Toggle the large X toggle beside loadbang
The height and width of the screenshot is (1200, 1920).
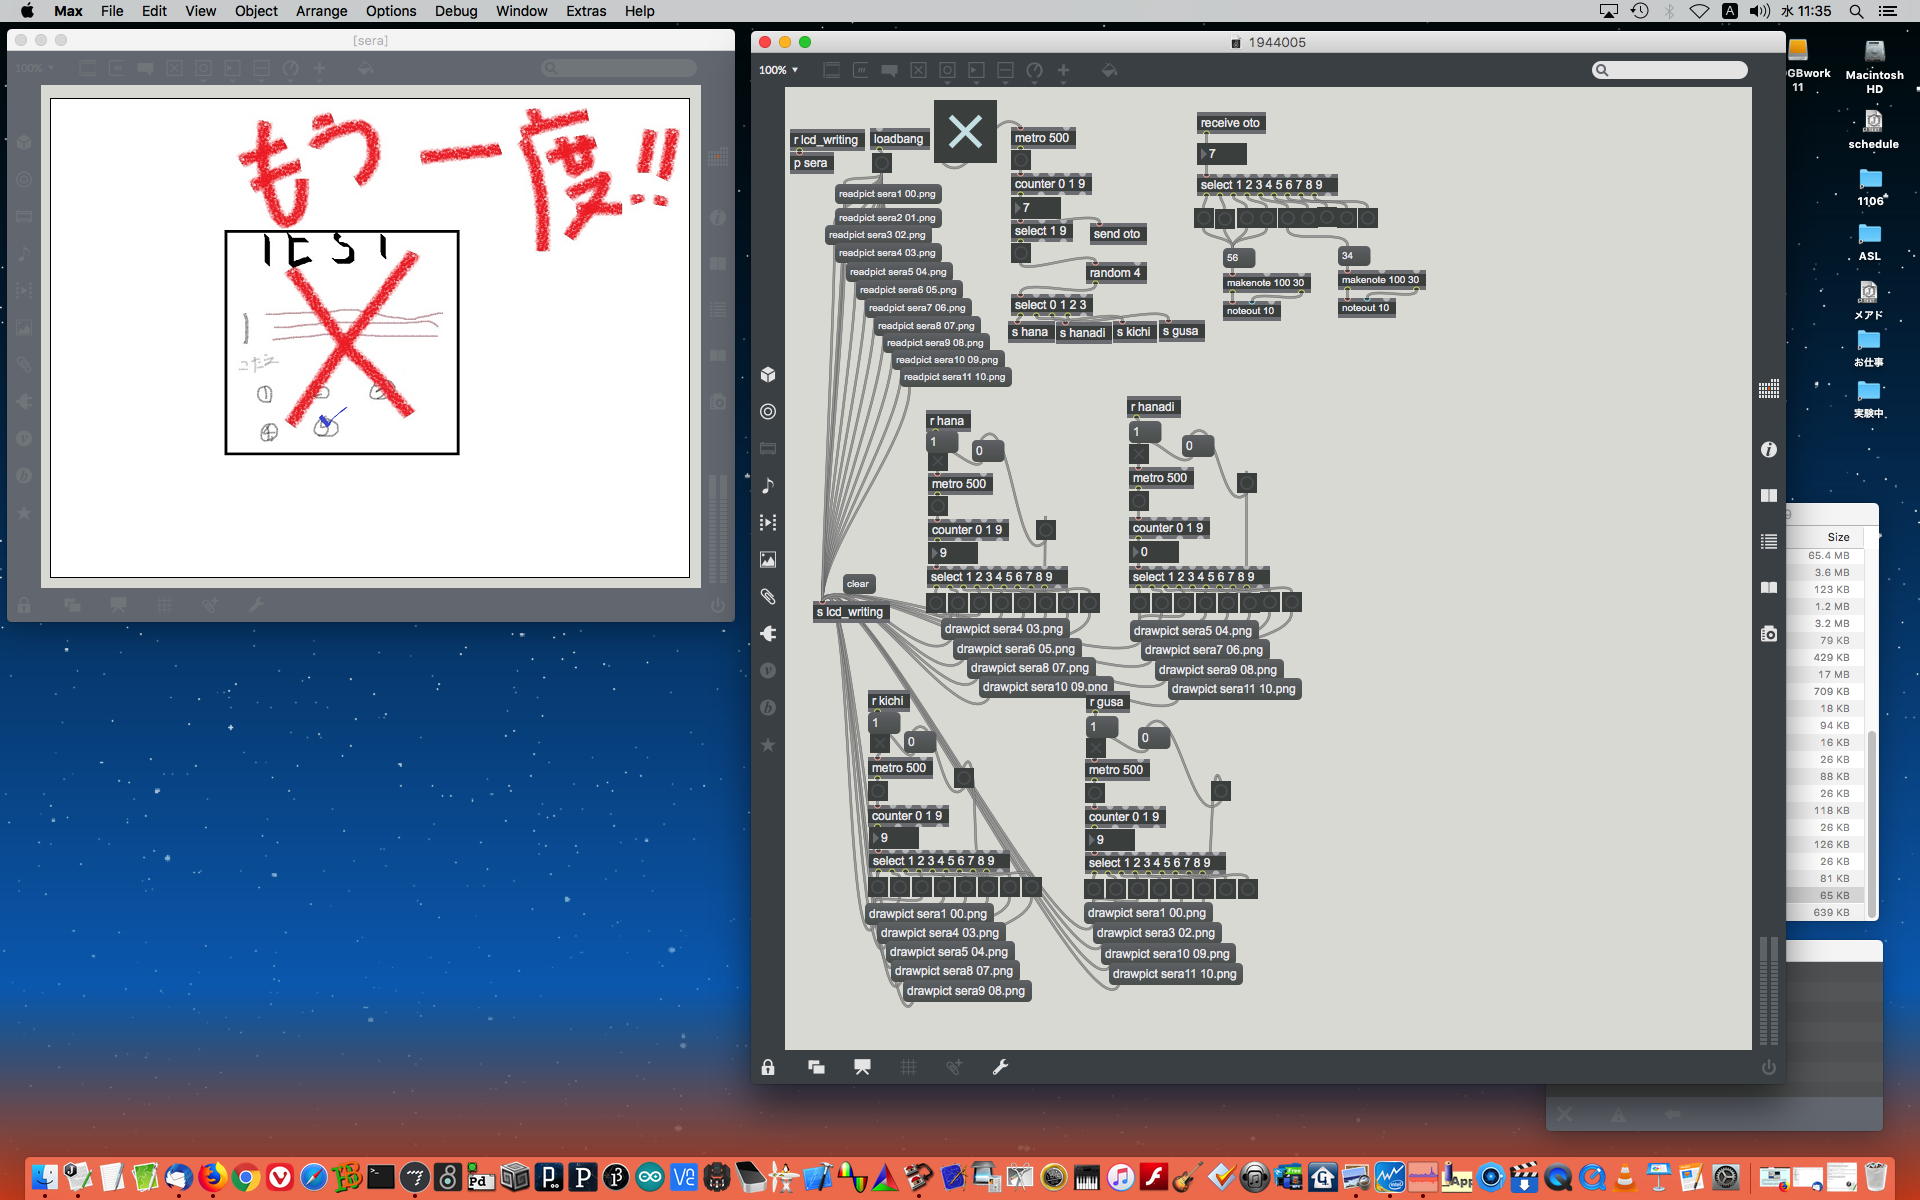click(965, 131)
